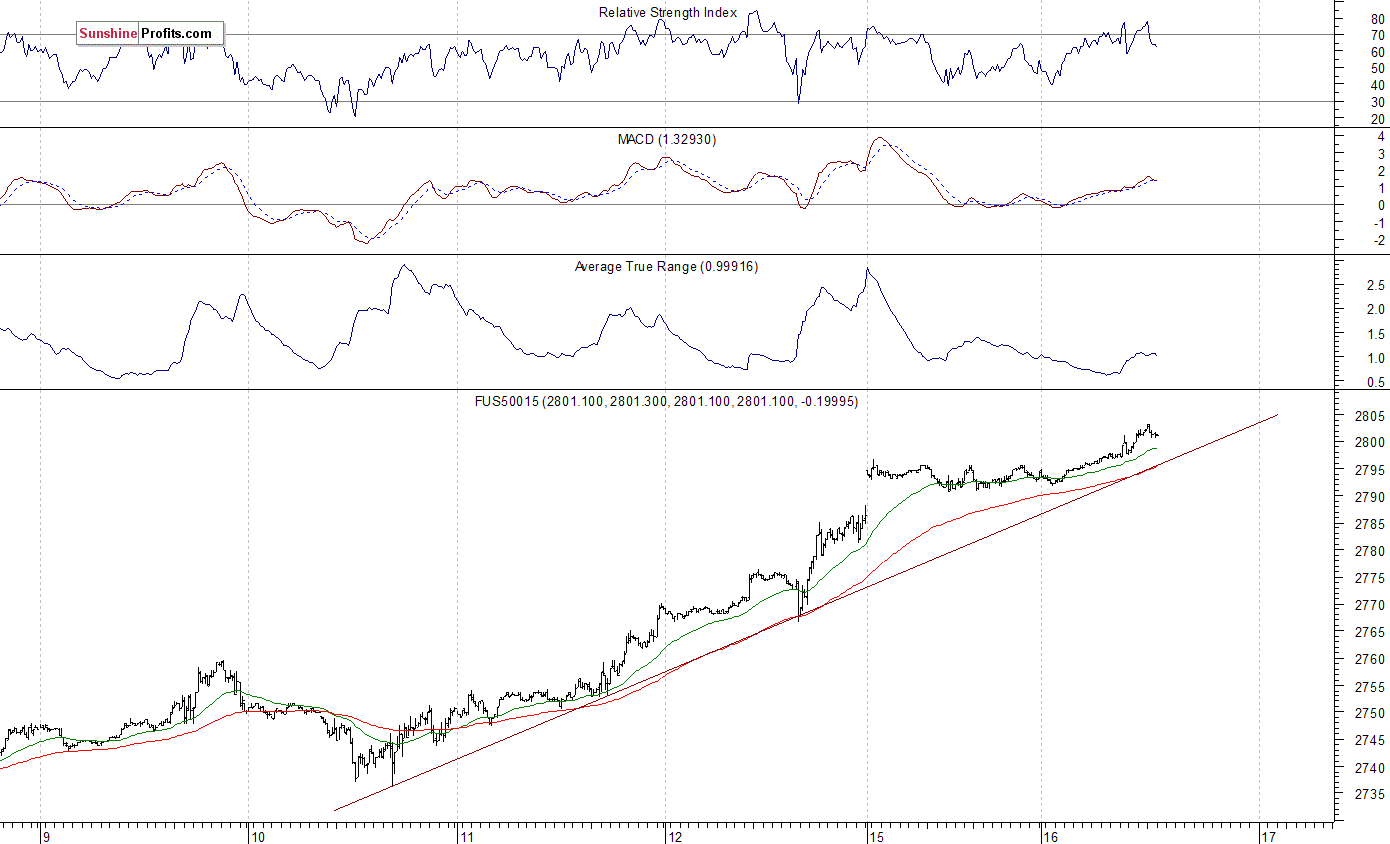Click the 80 level on the RSI axis
Image resolution: width=1390 pixels, height=844 pixels.
[x=1378, y=18]
